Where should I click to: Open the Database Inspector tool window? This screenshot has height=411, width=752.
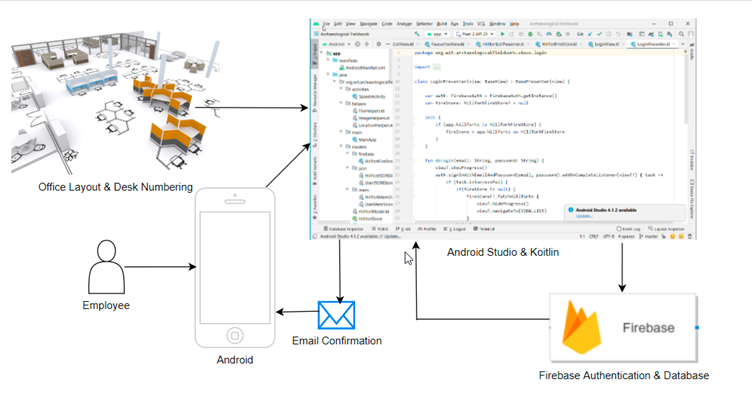(x=343, y=229)
